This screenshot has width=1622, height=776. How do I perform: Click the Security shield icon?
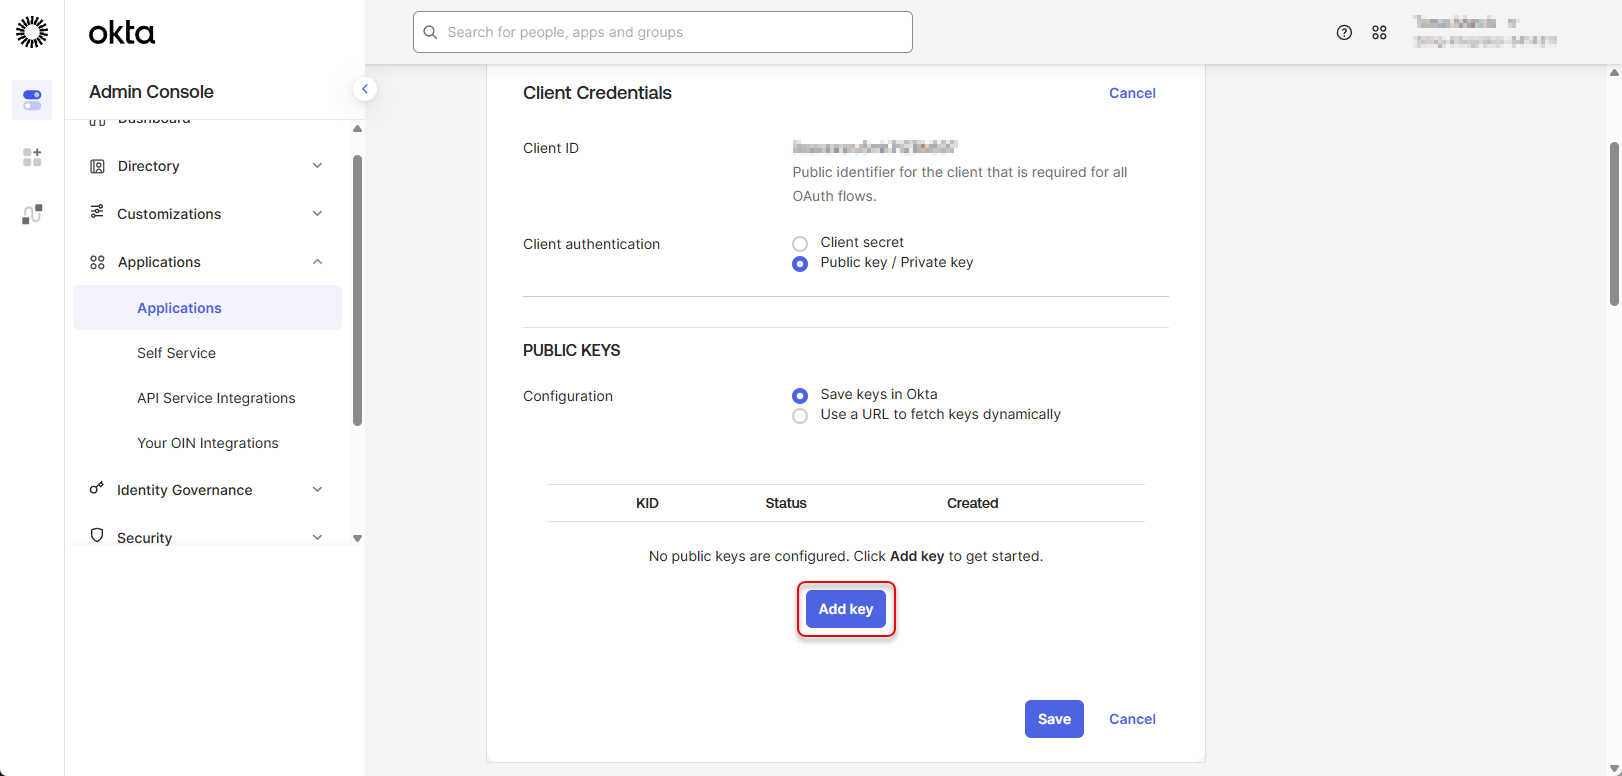tap(97, 536)
